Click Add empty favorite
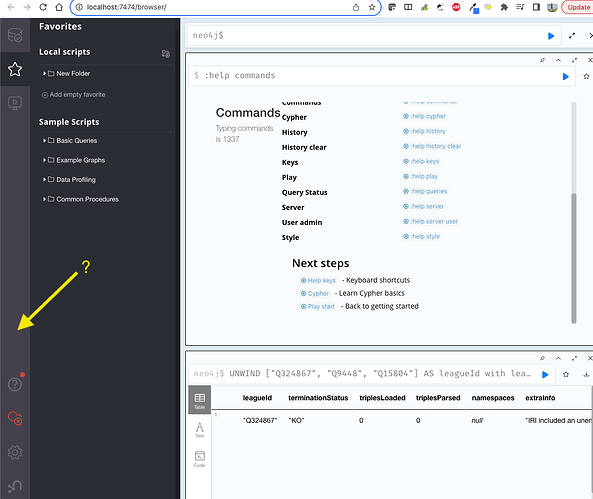The height and width of the screenshot is (499, 593). (73, 95)
